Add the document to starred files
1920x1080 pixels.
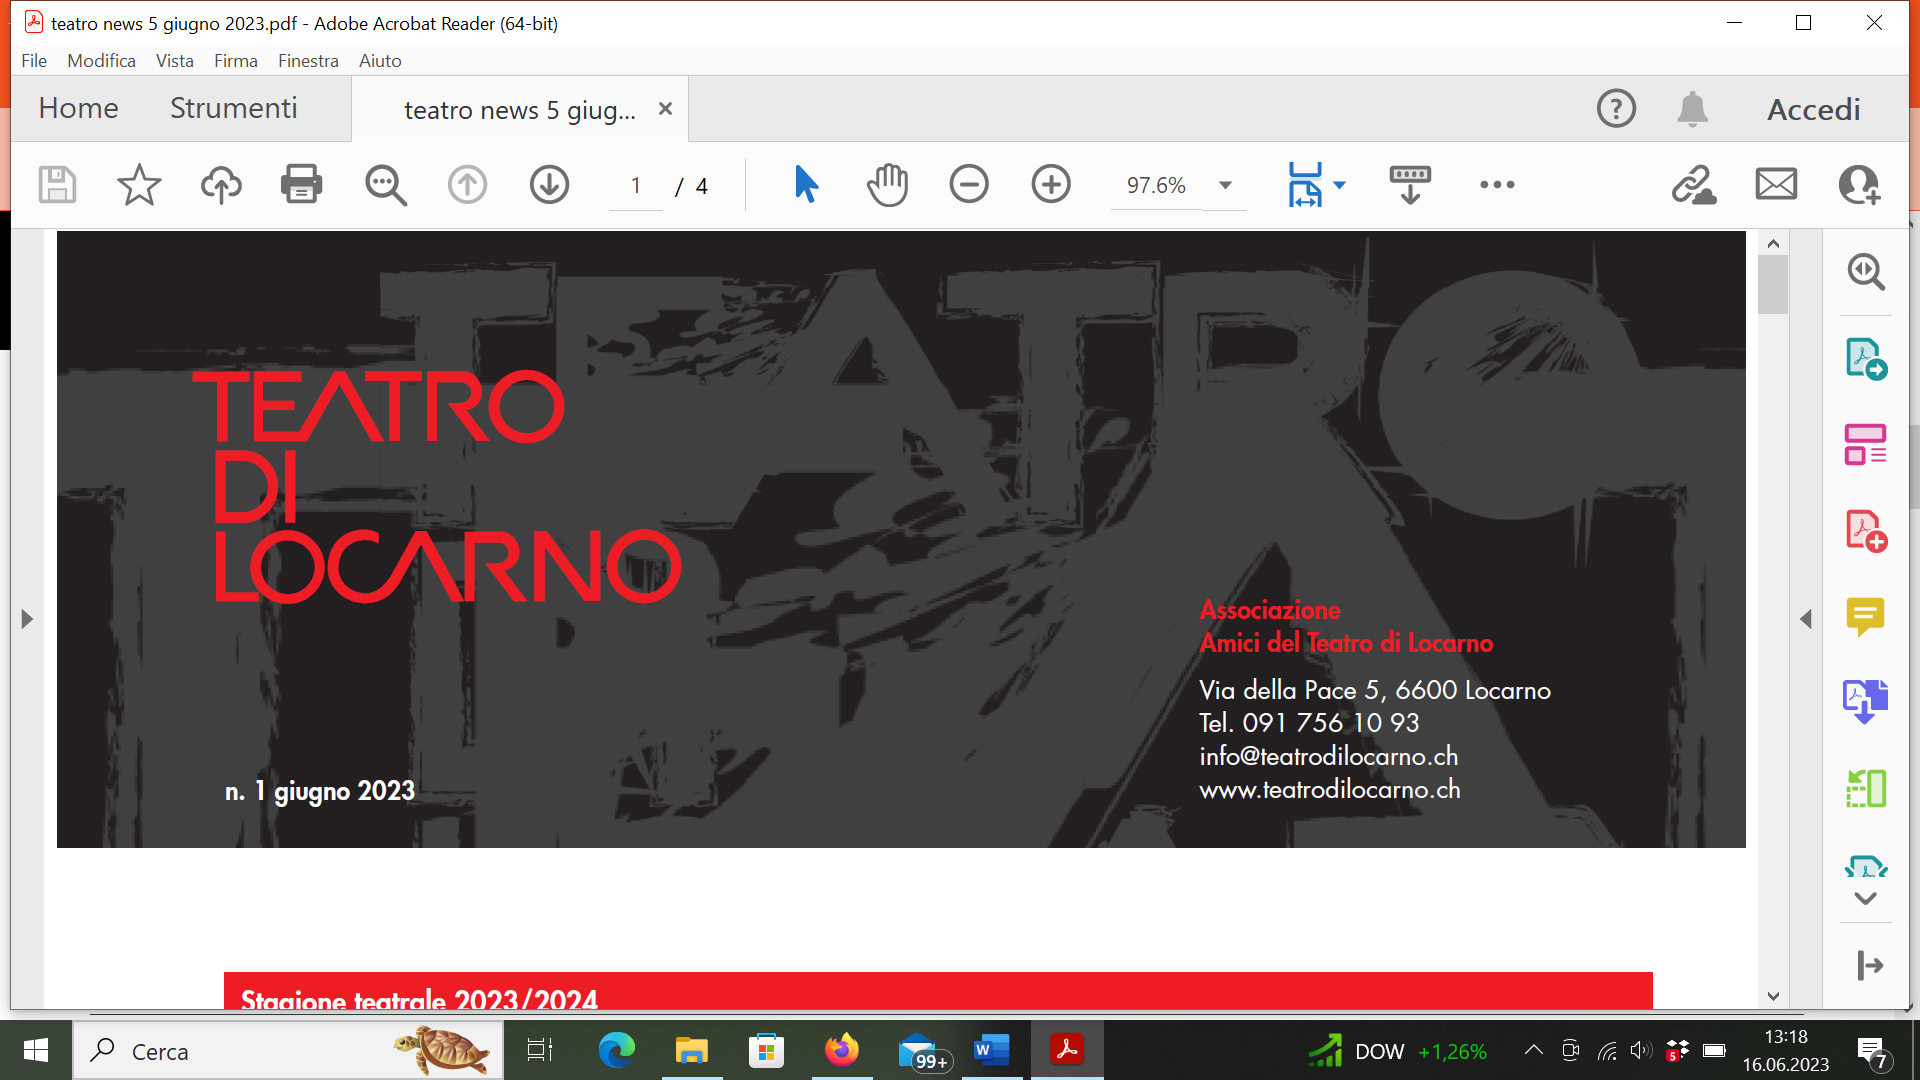pos(139,185)
